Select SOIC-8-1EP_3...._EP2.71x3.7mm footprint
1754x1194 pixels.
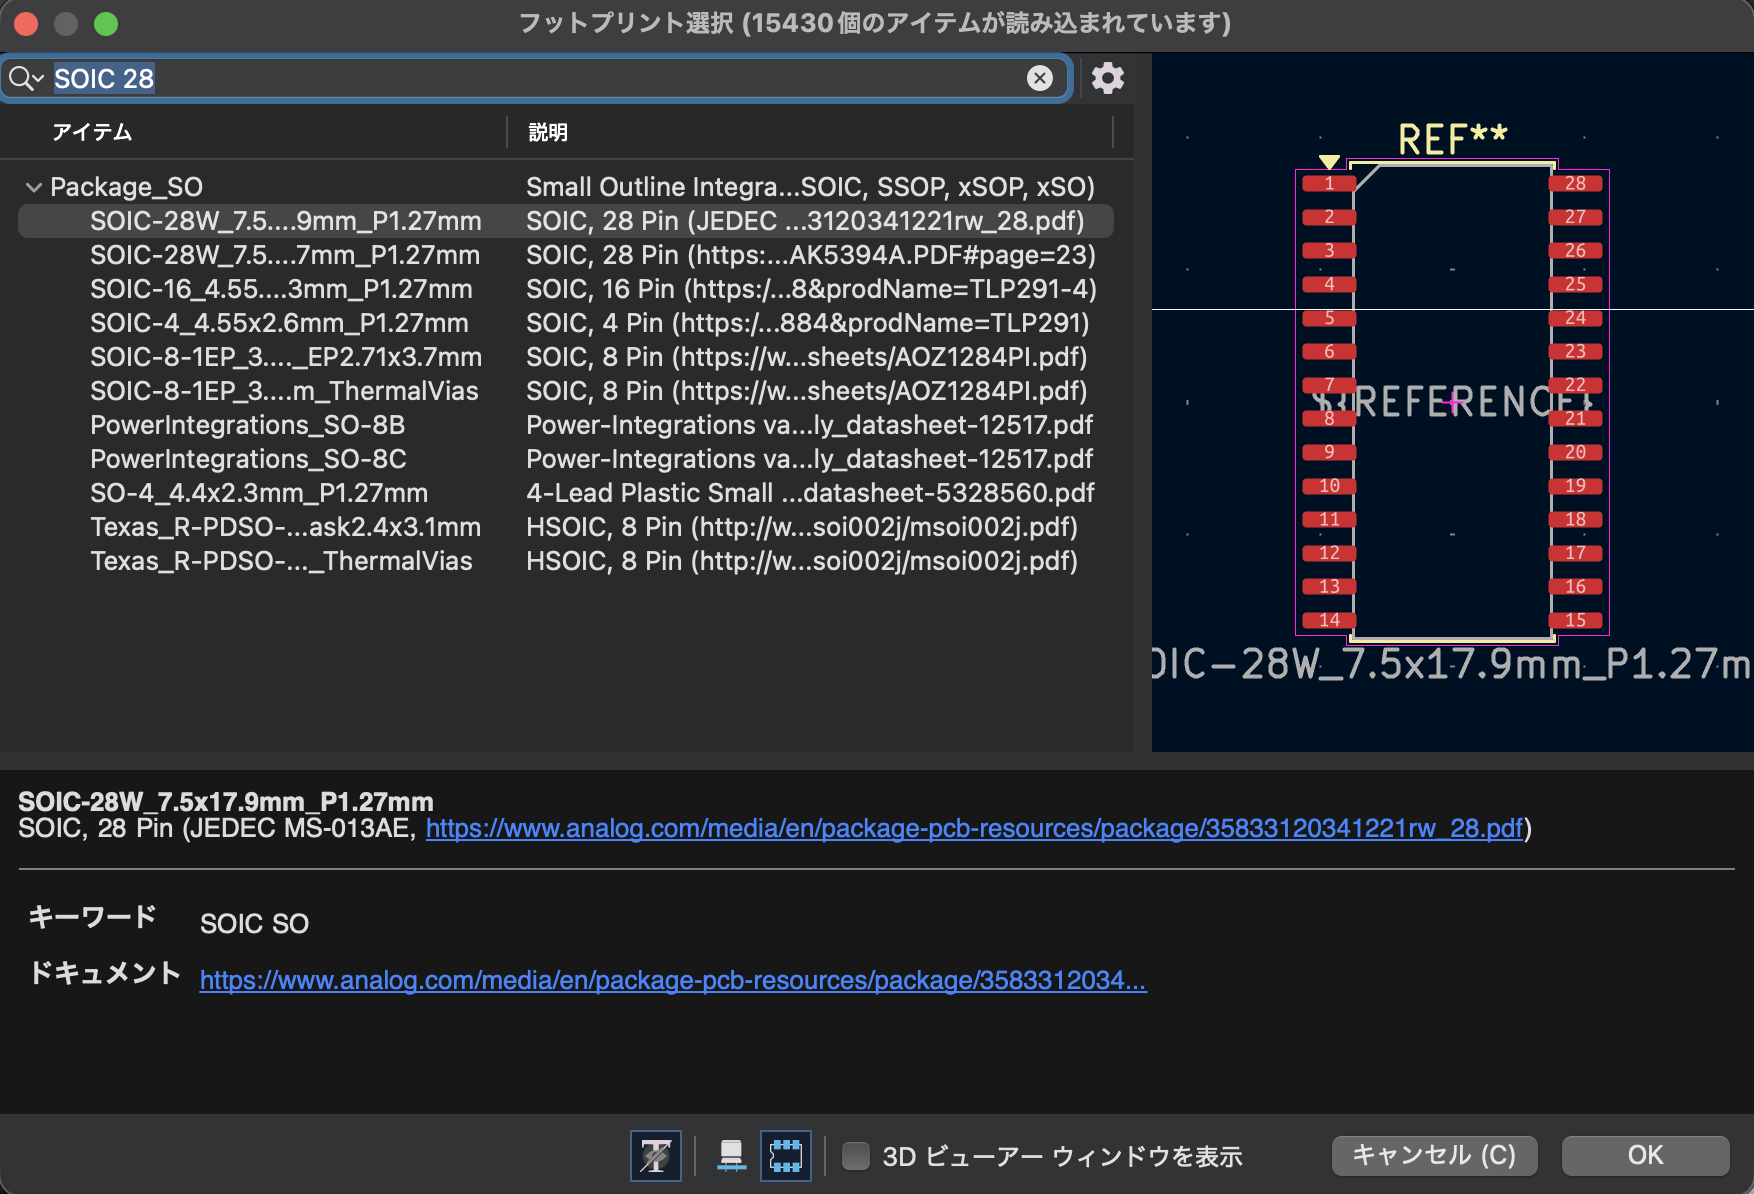[x=286, y=357]
